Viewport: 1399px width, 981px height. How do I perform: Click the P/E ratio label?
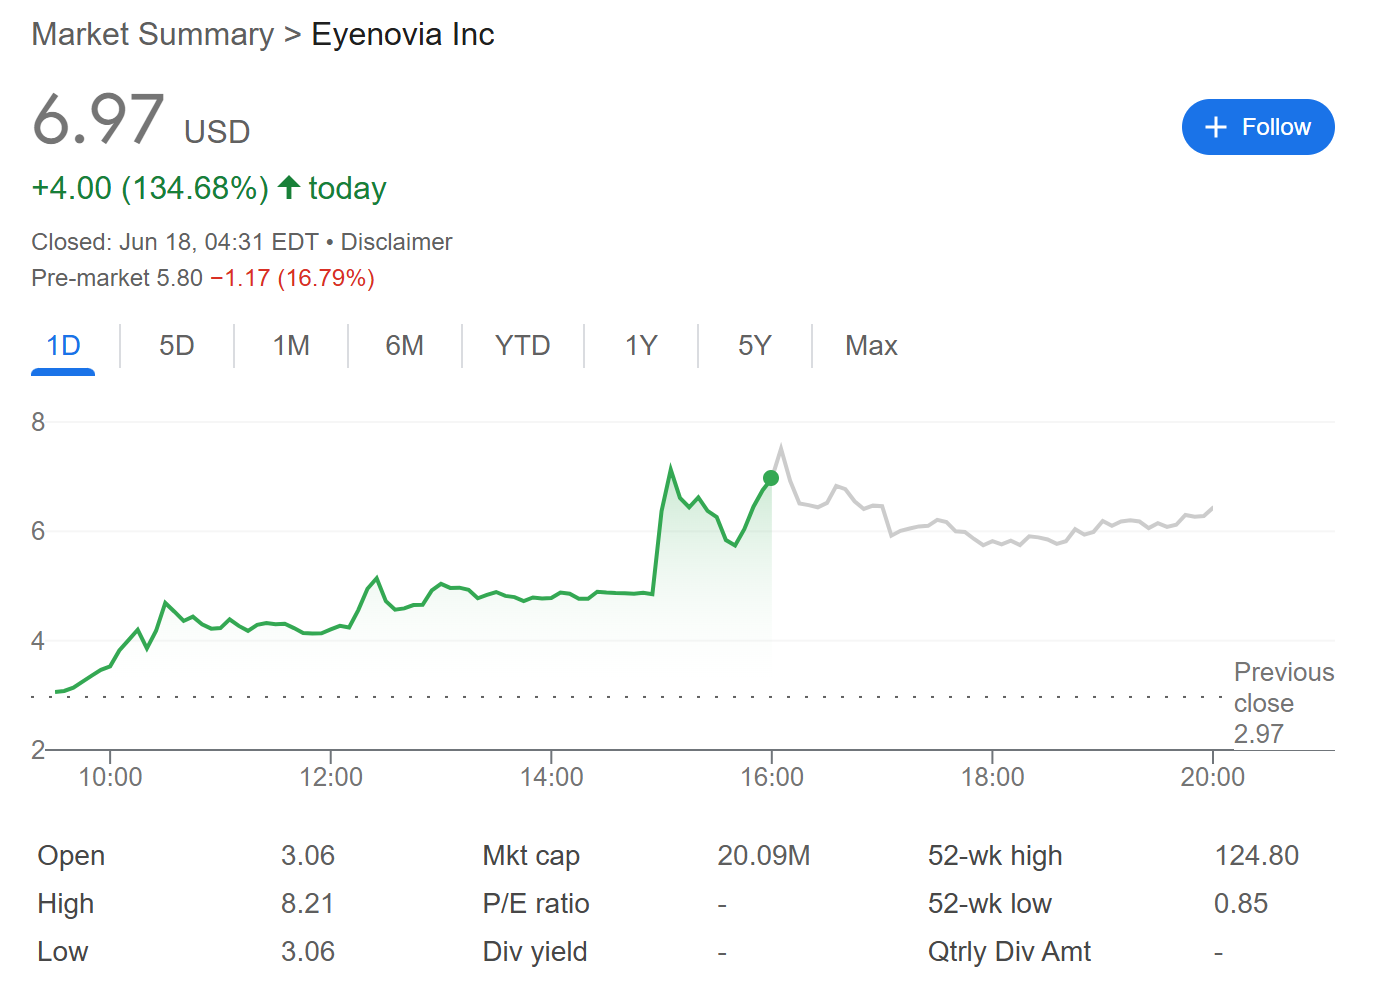click(536, 904)
